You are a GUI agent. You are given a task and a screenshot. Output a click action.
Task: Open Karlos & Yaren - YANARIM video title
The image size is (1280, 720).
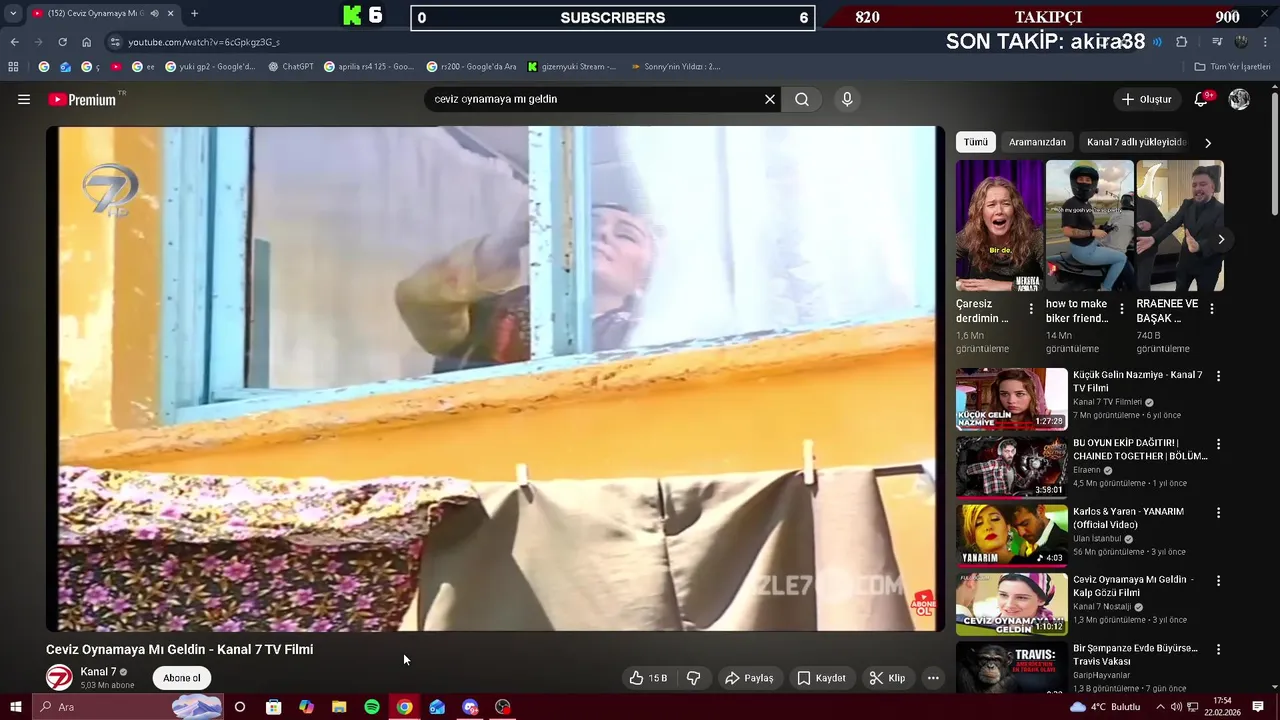[1128, 518]
